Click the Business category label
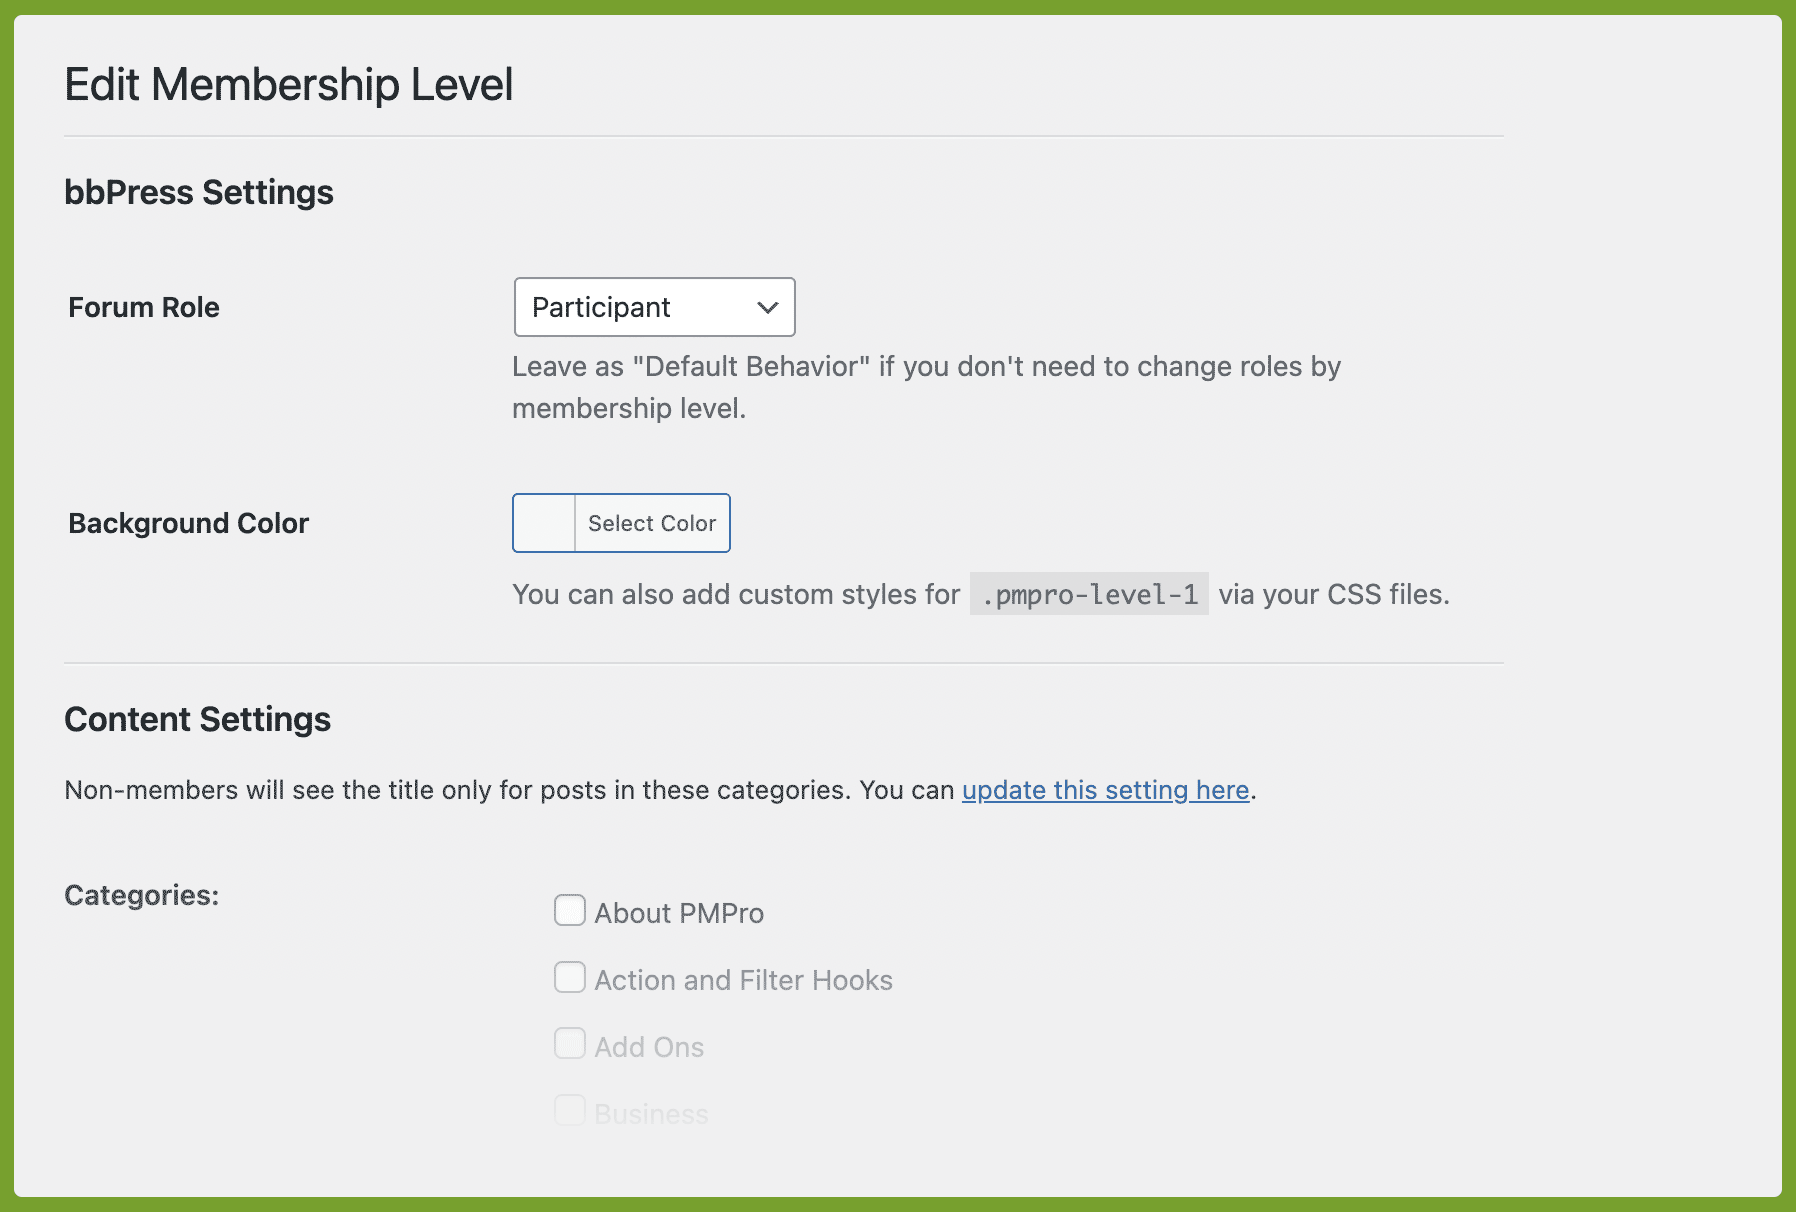 tap(651, 1114)
